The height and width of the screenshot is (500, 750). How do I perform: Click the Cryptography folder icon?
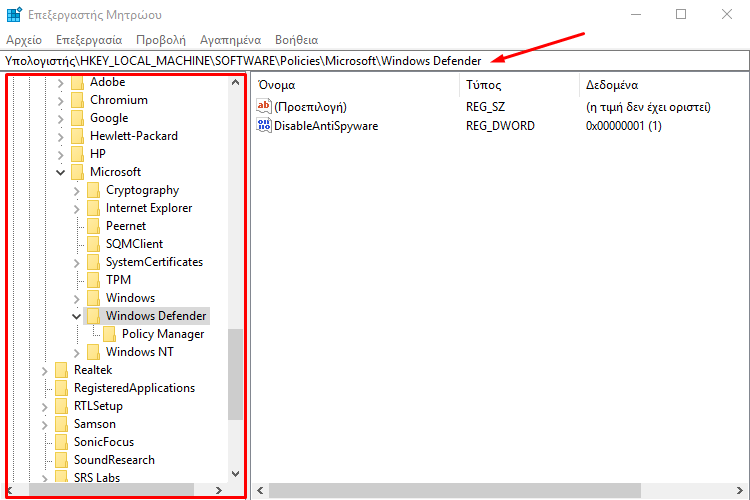(x=93, y=190)
